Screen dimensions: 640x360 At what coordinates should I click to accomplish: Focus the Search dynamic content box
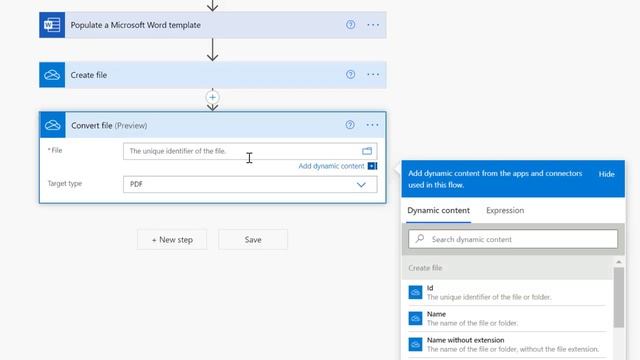coord(513,239)
